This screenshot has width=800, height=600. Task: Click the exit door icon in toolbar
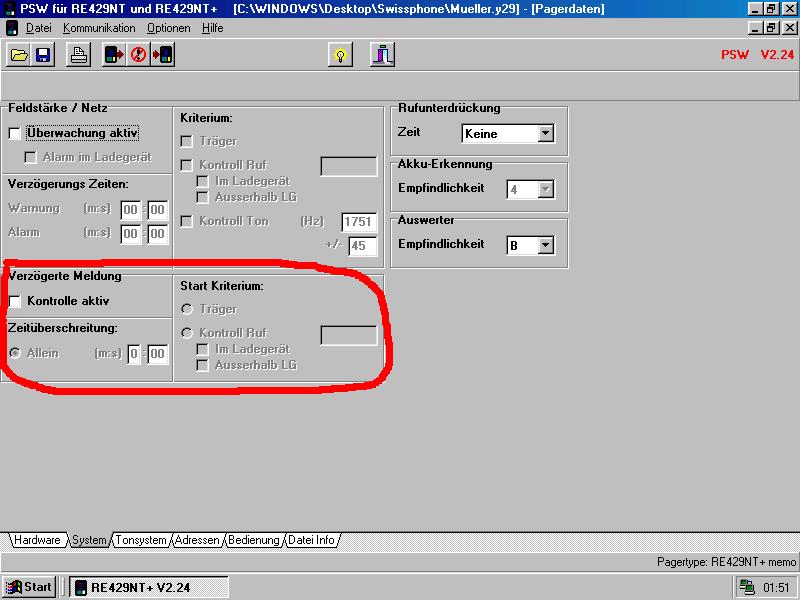coord(382,55)
